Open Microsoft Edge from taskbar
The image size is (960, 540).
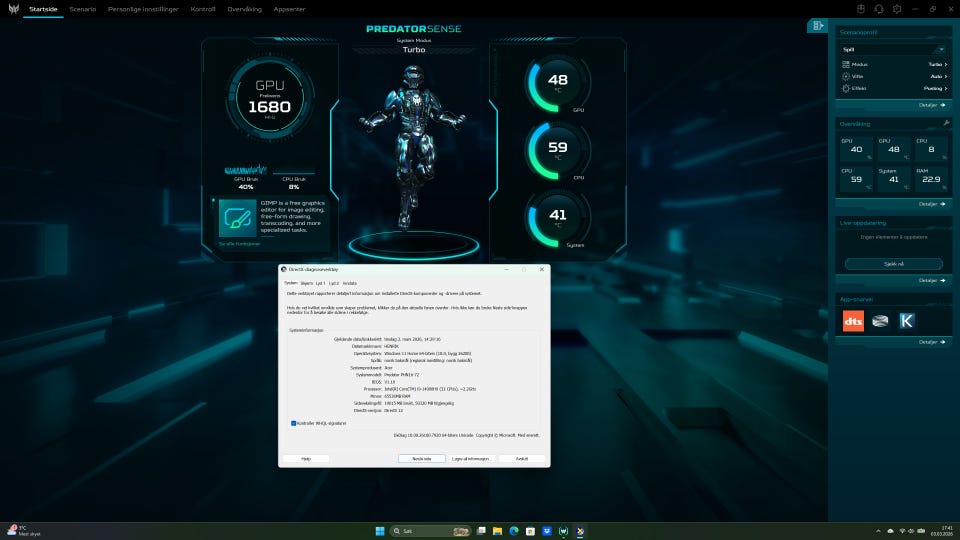click(514, 531)
